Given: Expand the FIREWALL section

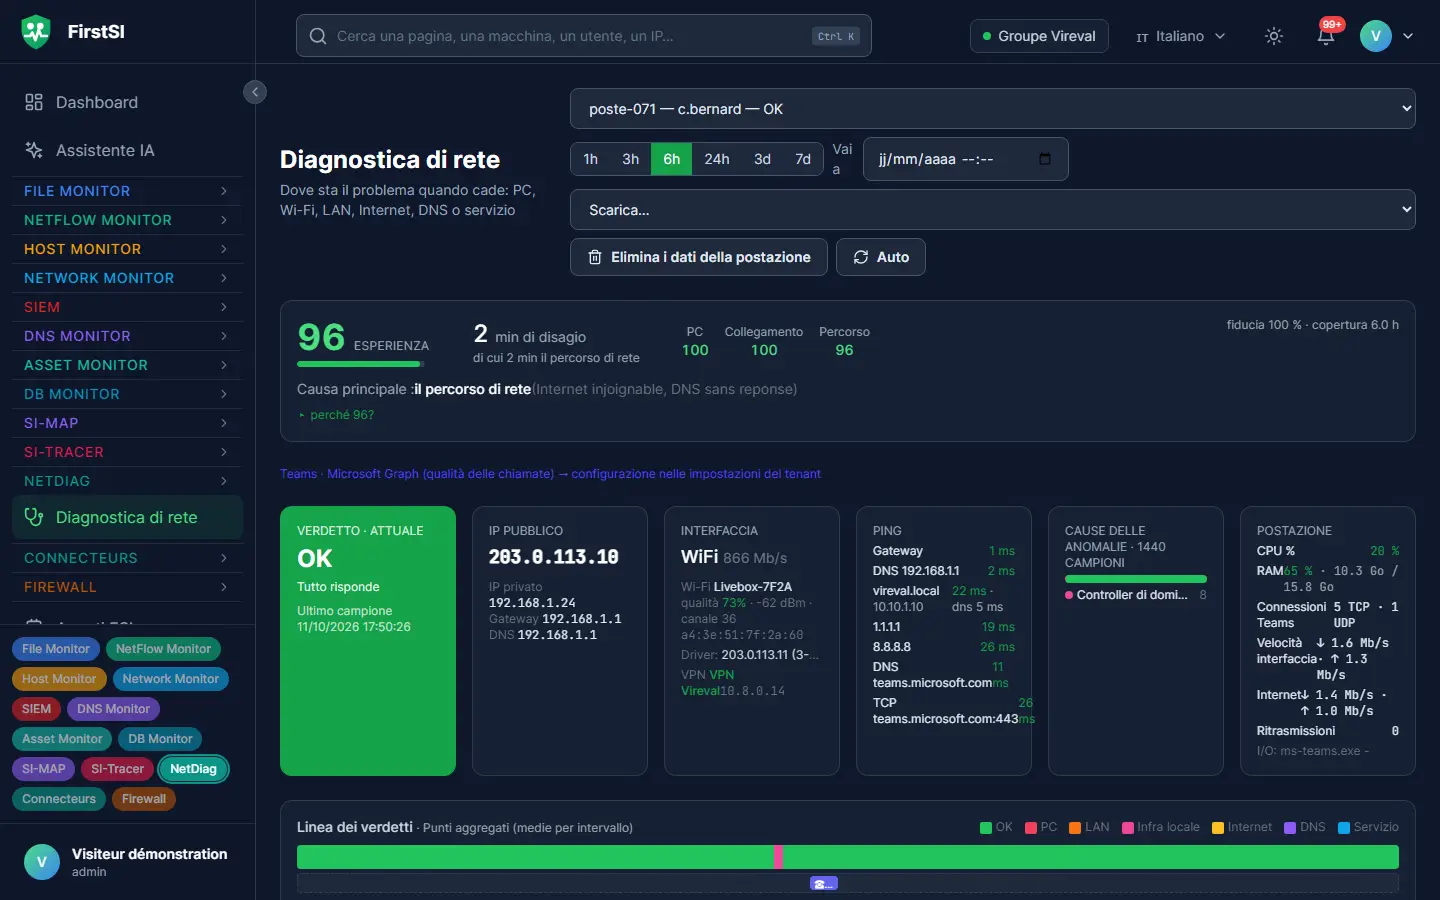Looking at the screenshot, I should tap(127, 587).
